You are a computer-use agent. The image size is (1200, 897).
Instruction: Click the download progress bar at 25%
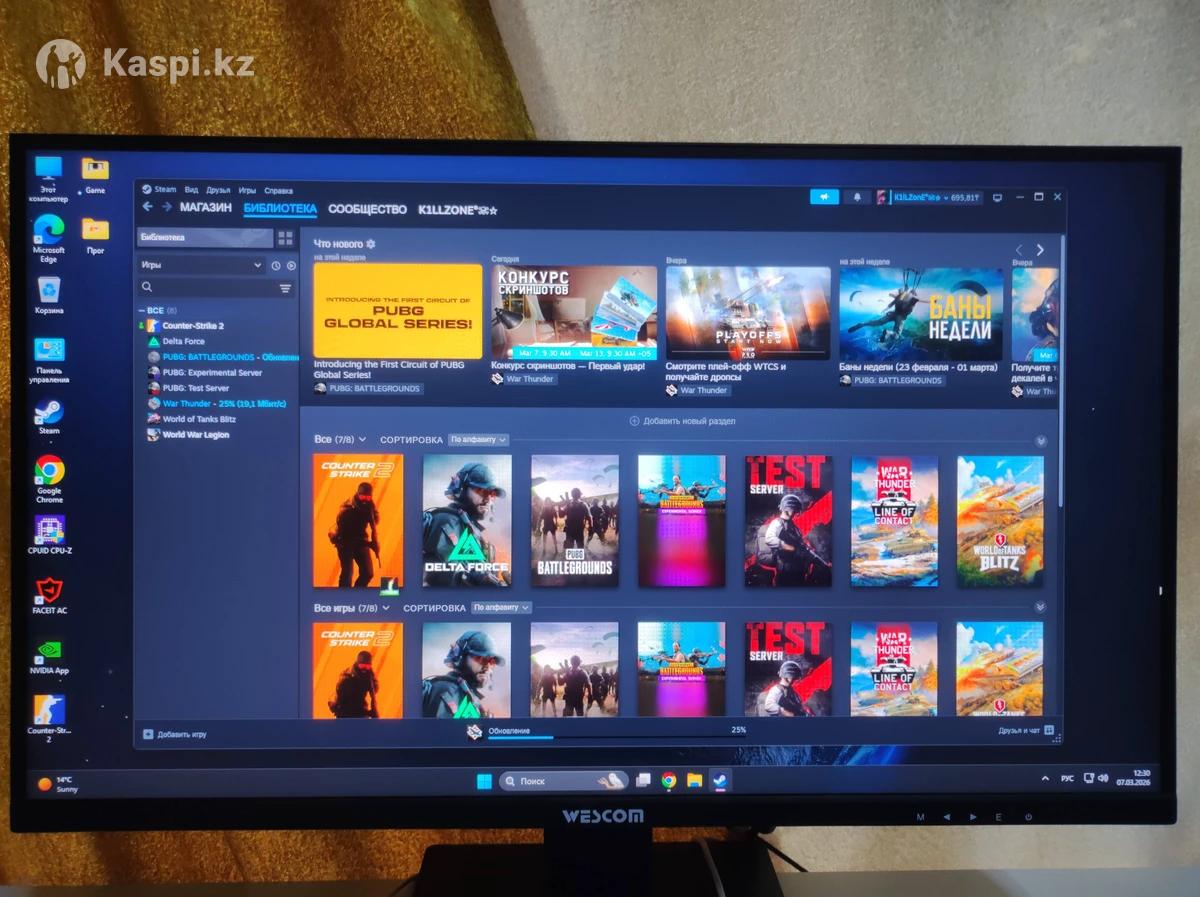click(610, 737)
